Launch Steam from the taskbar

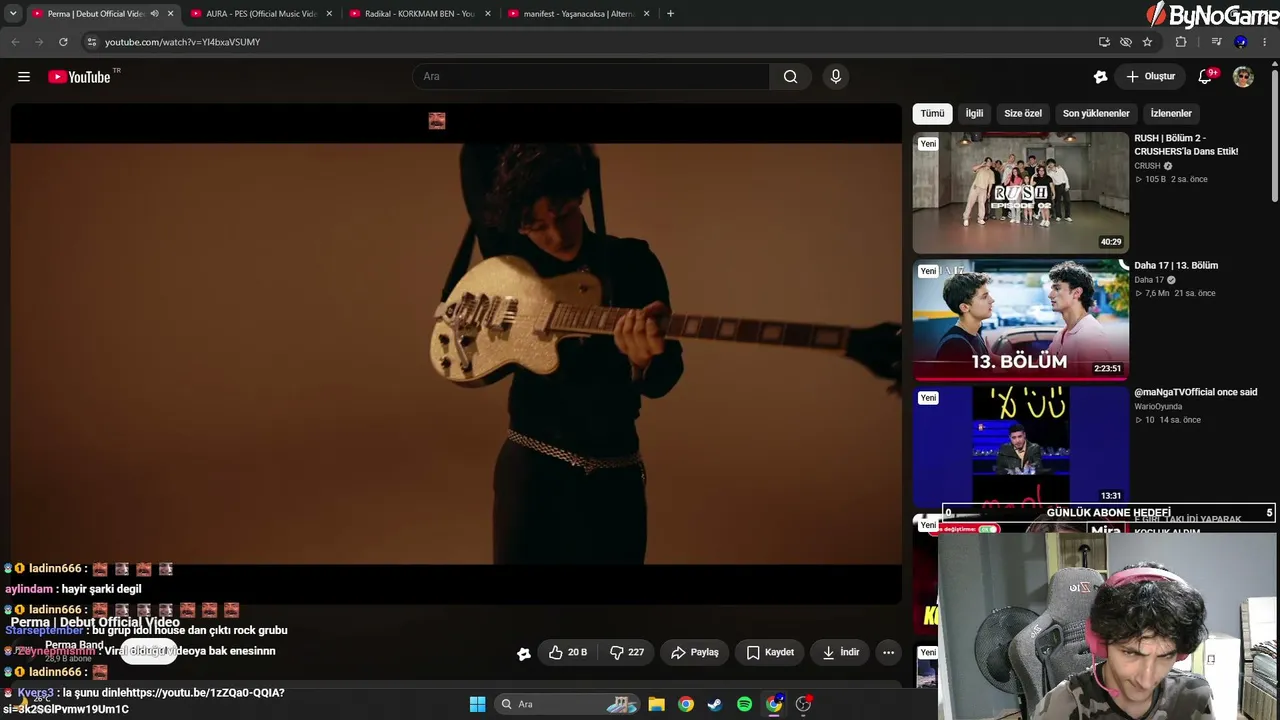tap(714, 704)
